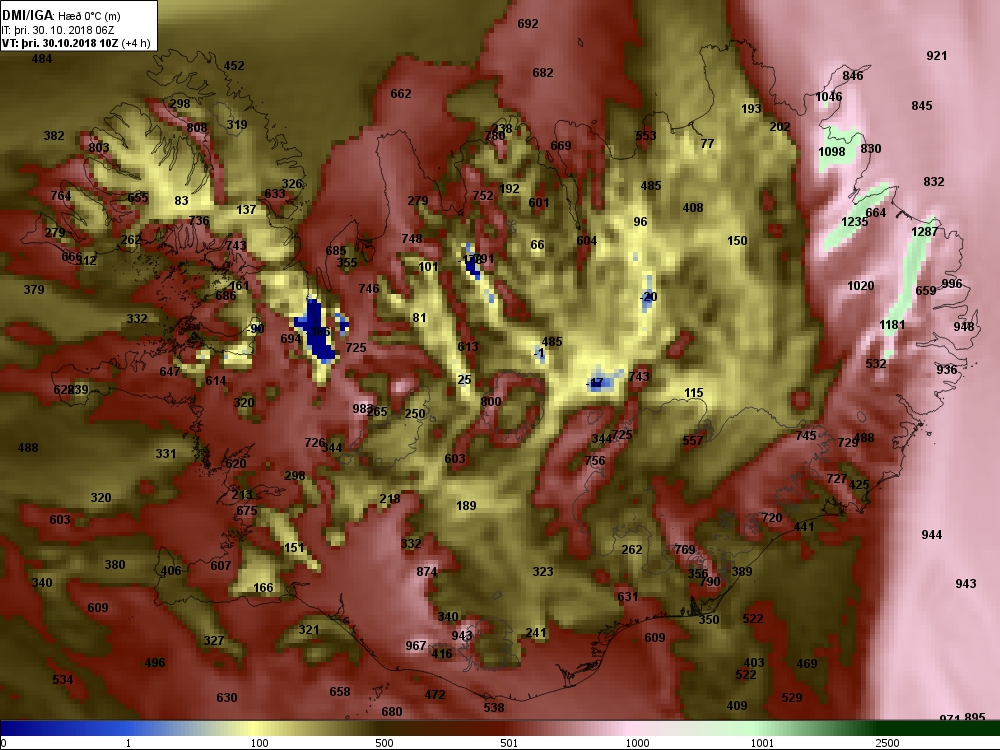Click the '501' legend label

point(509,743)
